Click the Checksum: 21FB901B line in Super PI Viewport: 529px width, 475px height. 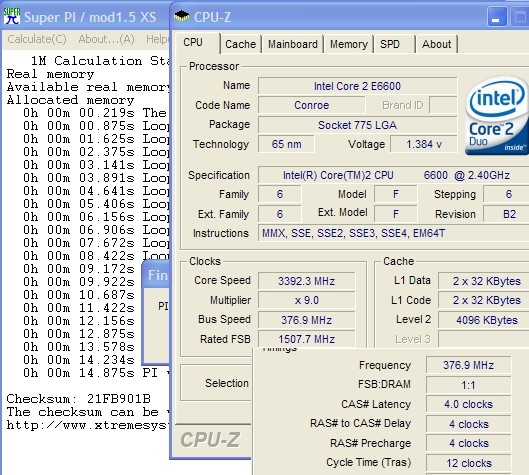point(78,399)
